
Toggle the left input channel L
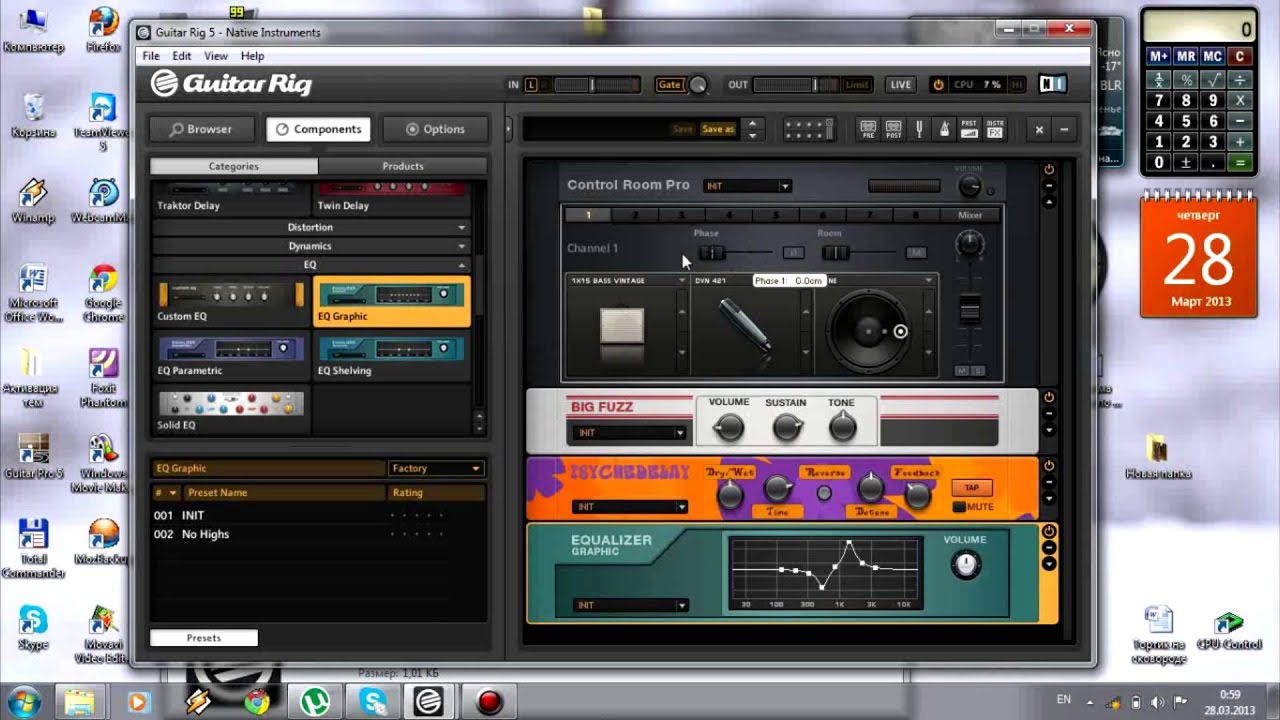[x=531, y=85]
